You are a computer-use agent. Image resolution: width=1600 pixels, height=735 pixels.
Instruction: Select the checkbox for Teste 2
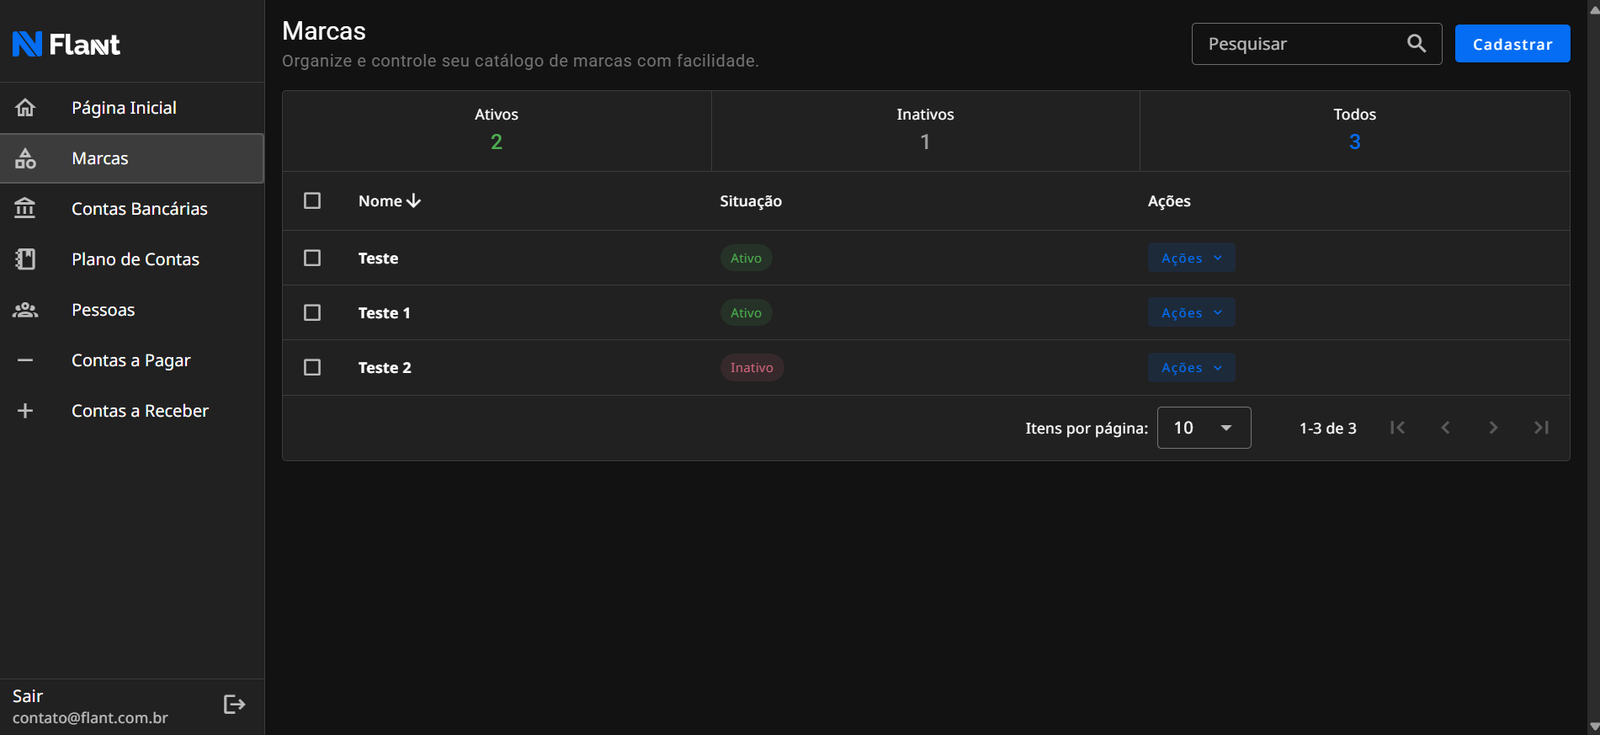[x=312, y=368]
